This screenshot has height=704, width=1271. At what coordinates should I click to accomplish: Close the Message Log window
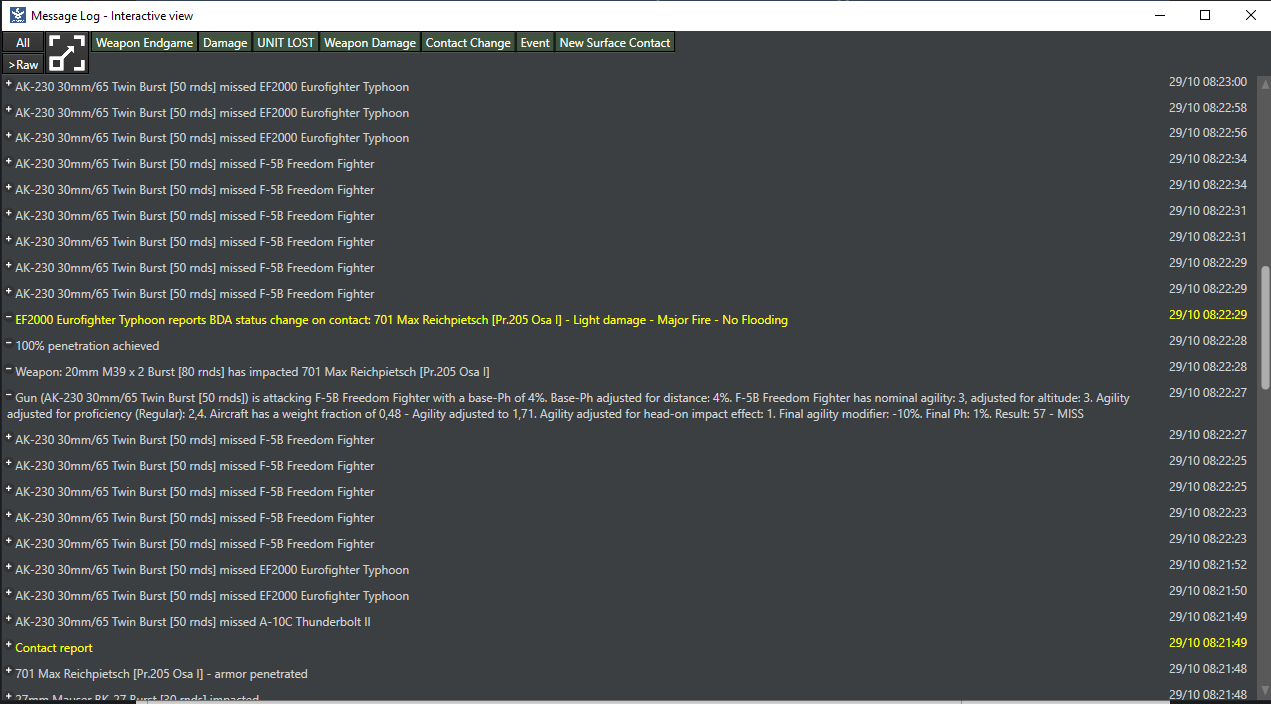(x=1250, y=15)
